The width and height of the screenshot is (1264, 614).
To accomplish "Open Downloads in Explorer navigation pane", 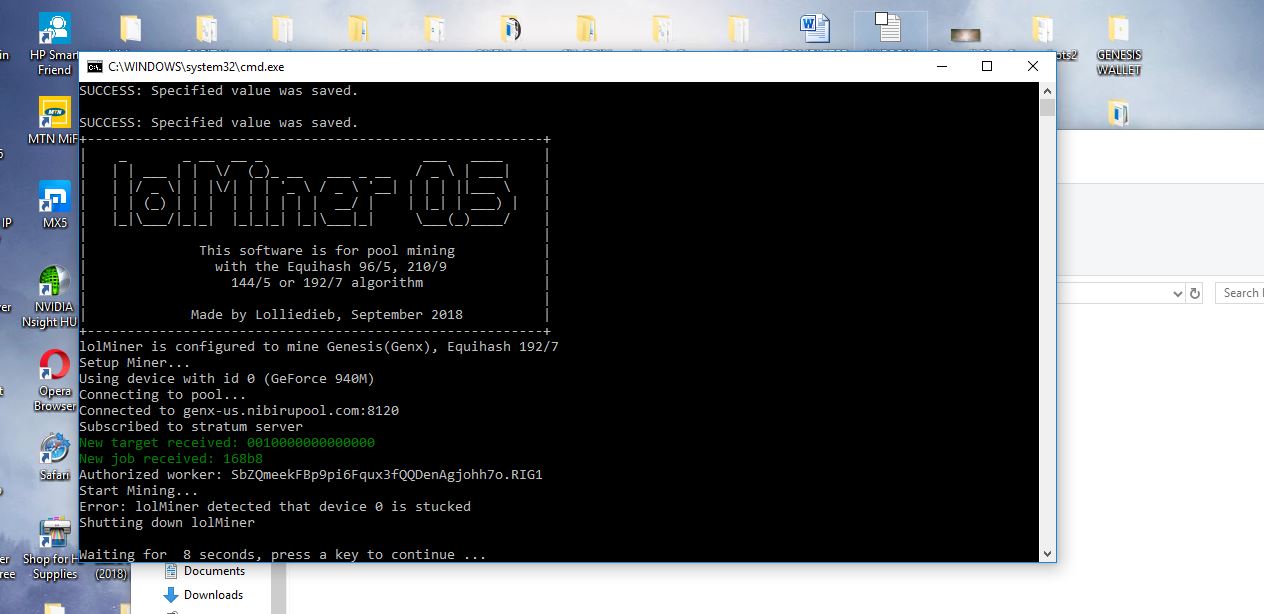I will pos(204,595).
